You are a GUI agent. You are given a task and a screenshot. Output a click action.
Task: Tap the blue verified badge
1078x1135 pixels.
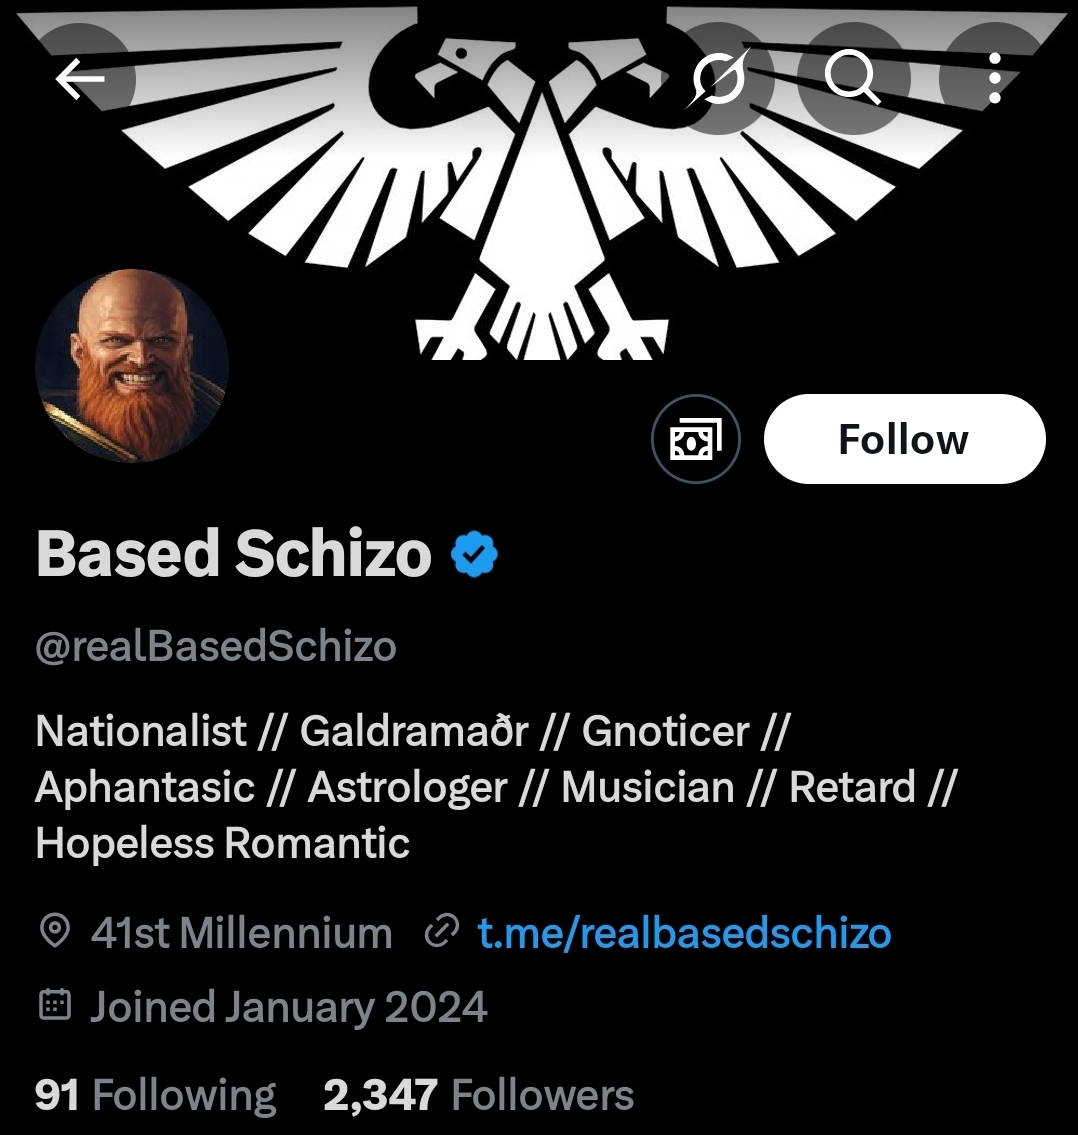coord(475,555)
